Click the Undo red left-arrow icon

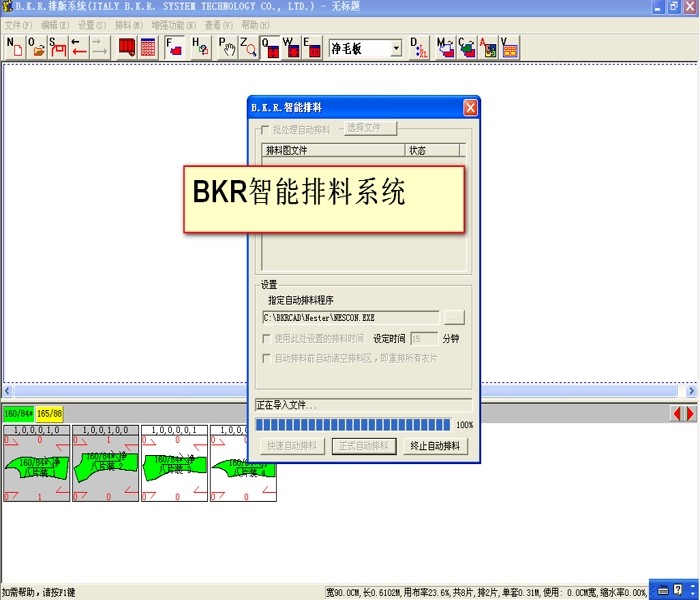79,47
